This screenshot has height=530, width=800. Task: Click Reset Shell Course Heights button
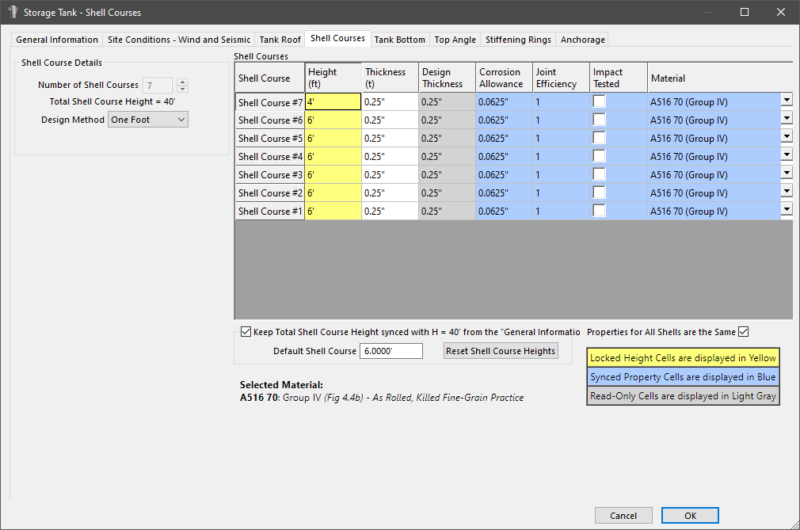[x=500, y=351]
